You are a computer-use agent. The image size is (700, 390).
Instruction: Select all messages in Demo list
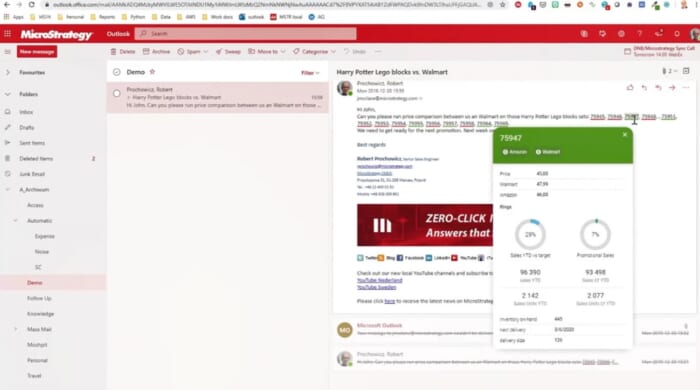(x=117, y=72)
